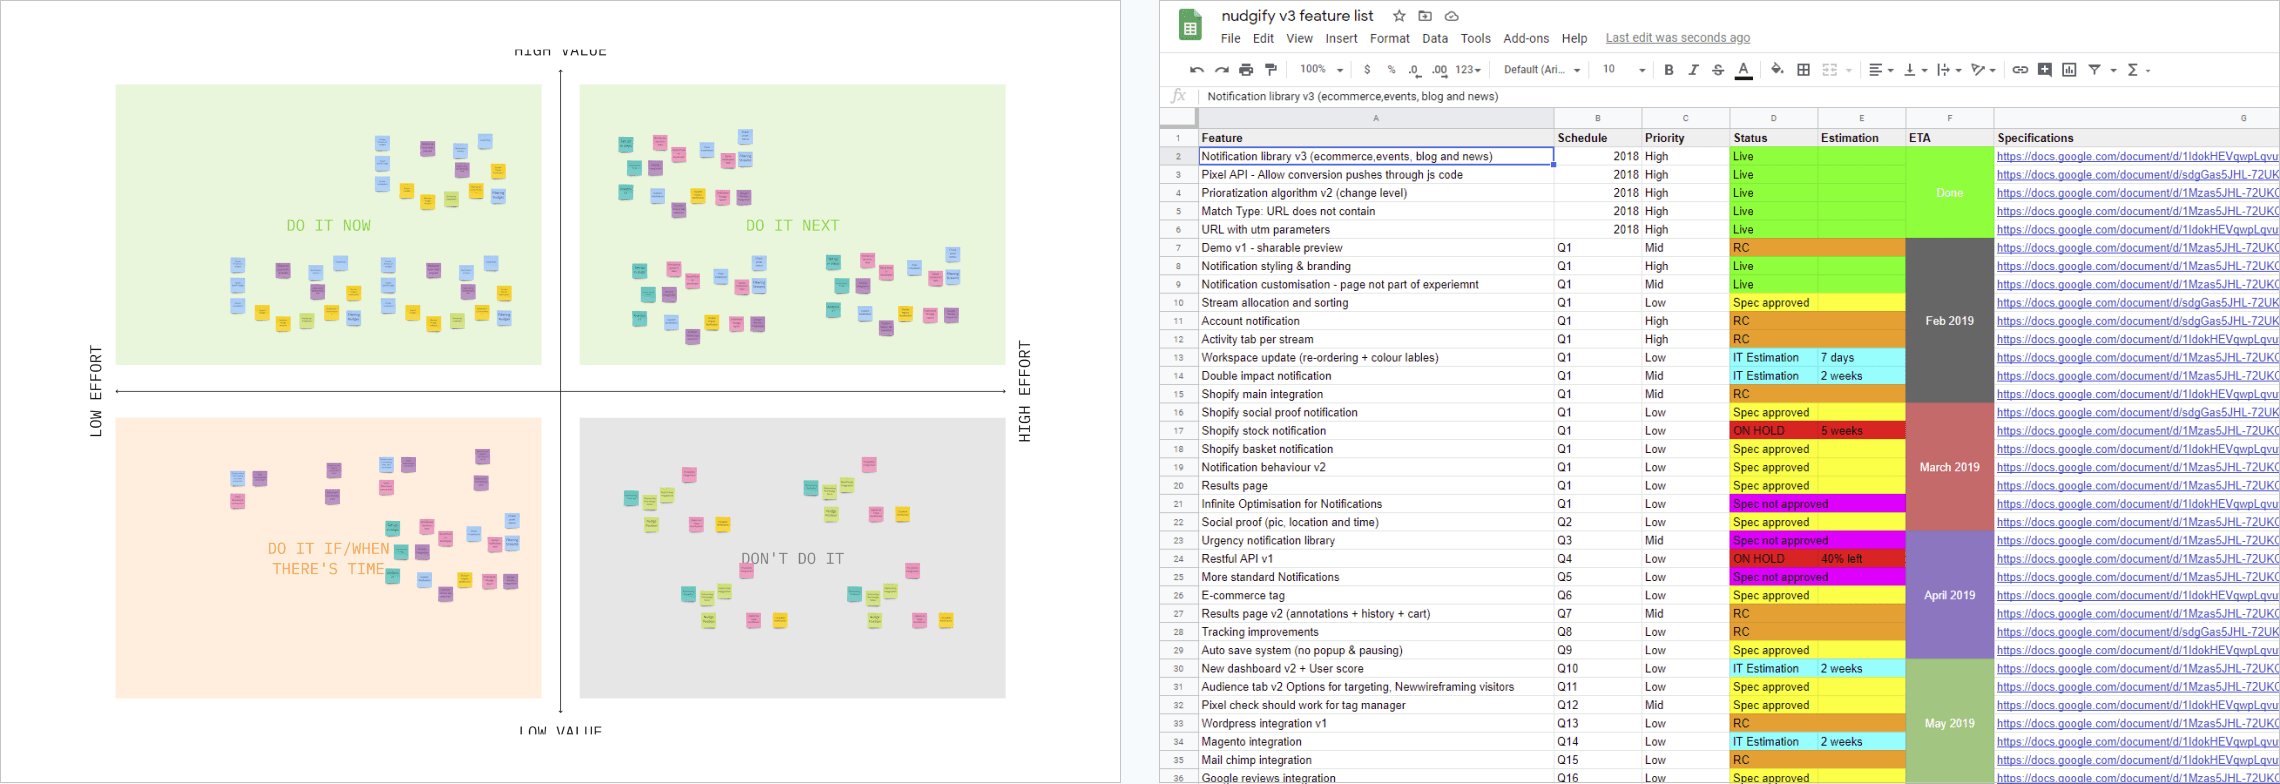This screenshot has width=2280, height=784.
Task: Open the Default (Arial) font dropdown
Action: (x=1542, y=70)
